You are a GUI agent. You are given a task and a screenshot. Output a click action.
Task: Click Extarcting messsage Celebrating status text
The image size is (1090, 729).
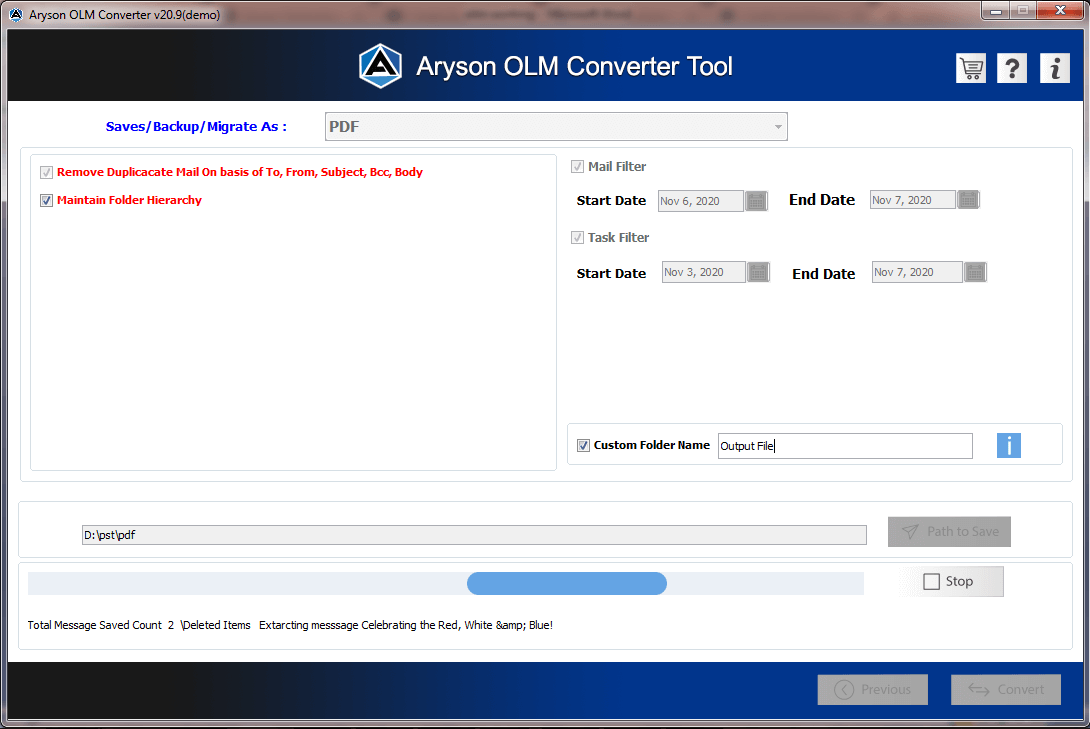406,625
